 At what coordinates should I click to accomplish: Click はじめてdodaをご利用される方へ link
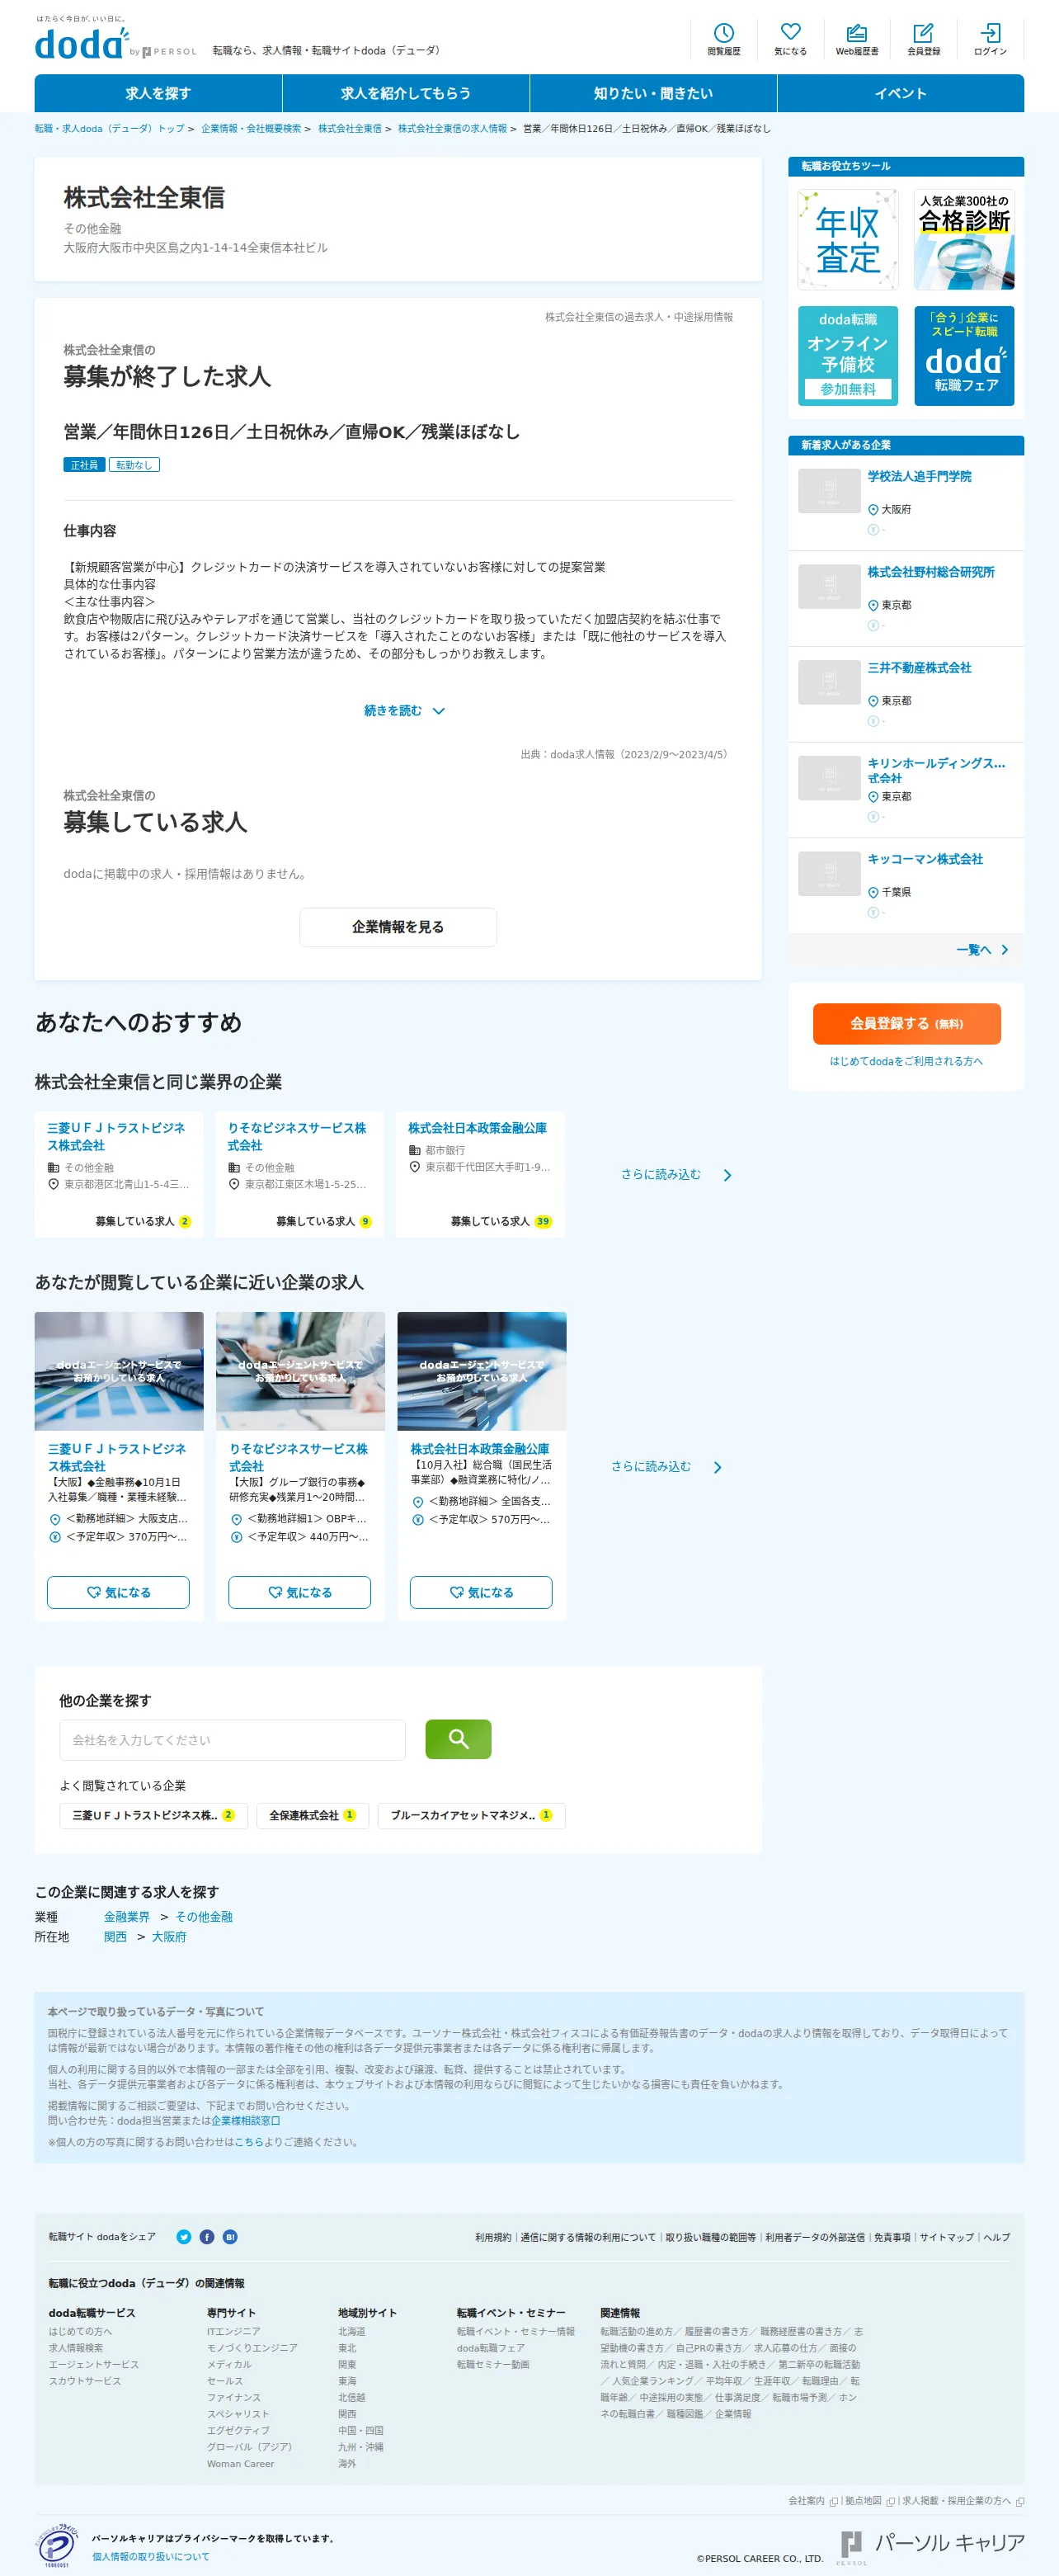(x=906, y=1062)
